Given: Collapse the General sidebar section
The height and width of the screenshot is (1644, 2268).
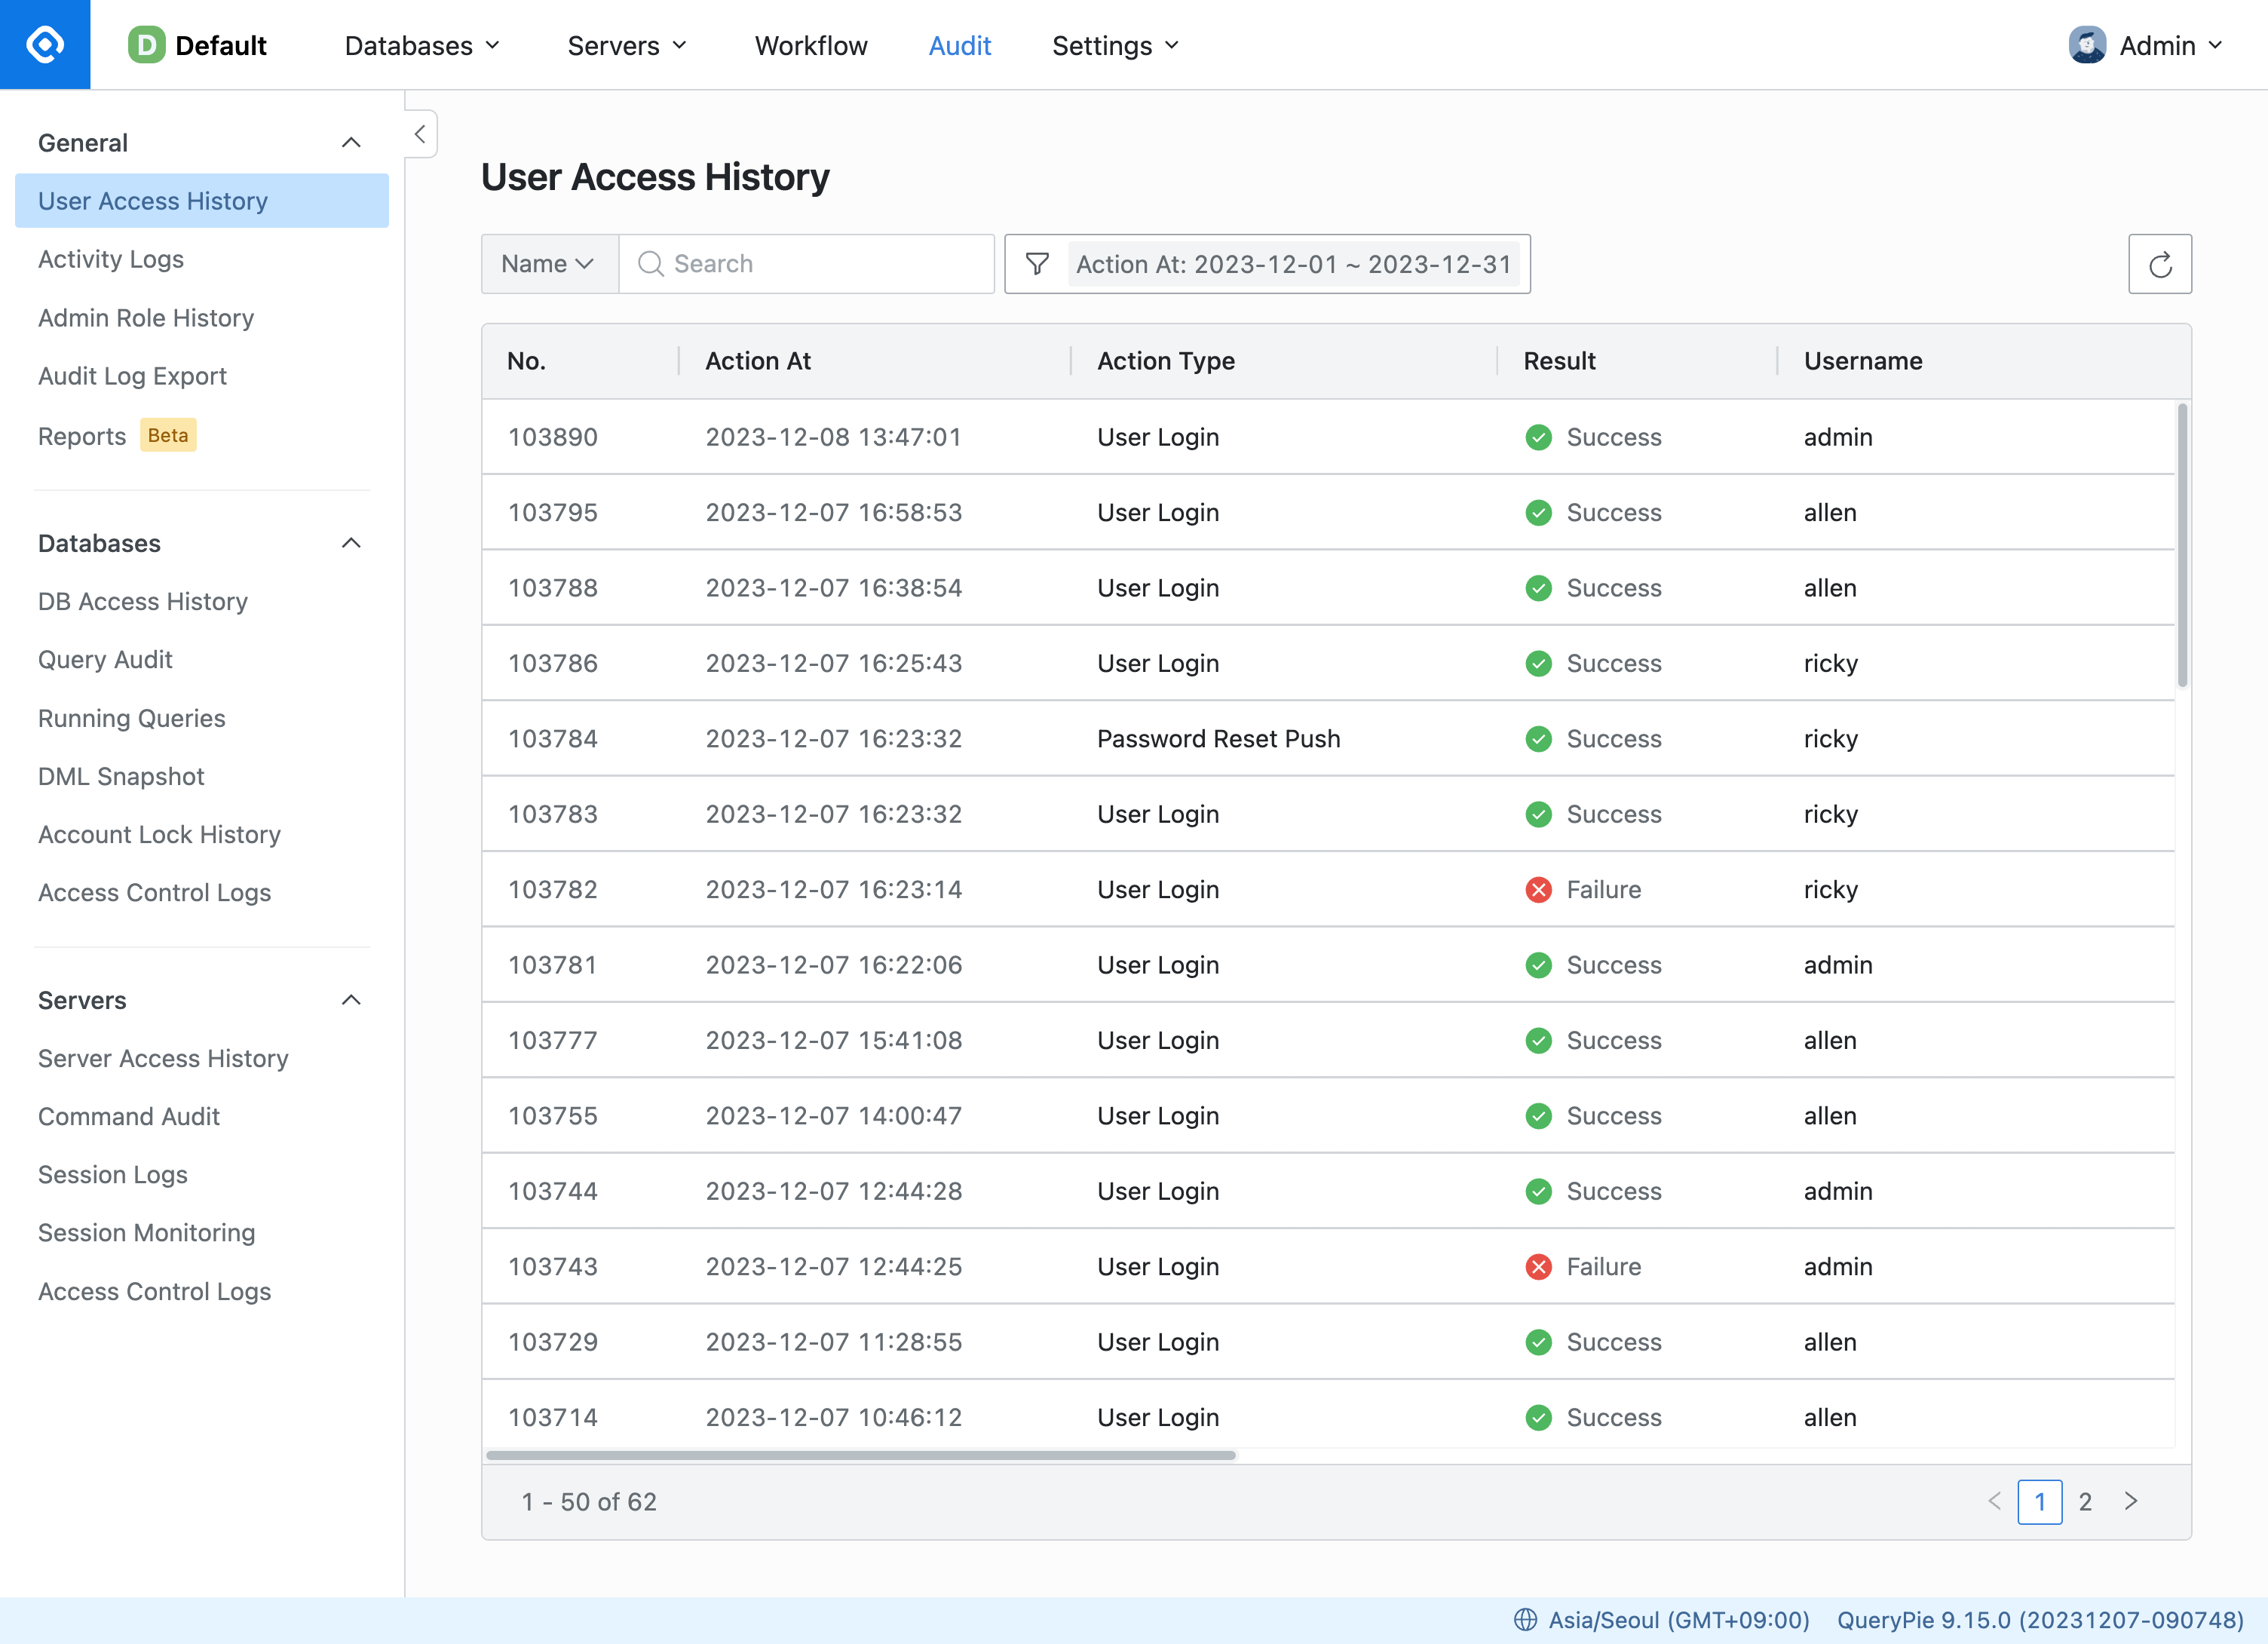Looking at the screenshot, I should 351,143.
